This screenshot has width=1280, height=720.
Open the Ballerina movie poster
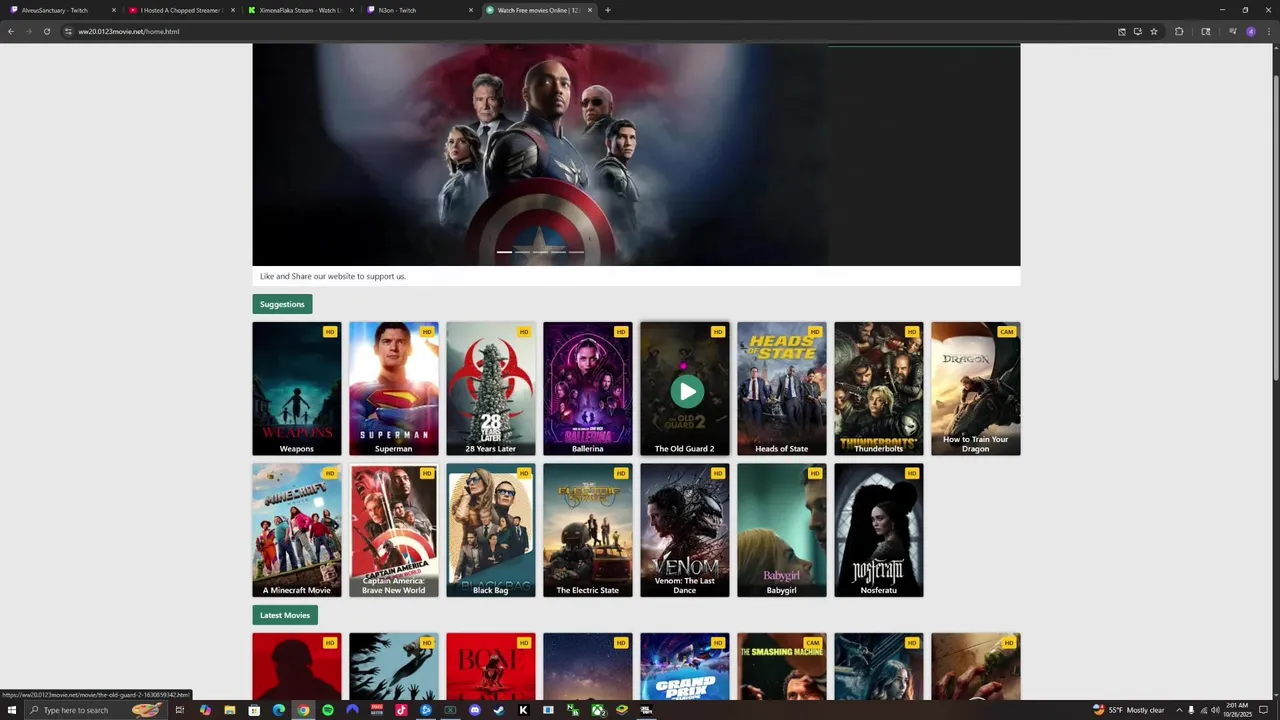point(588,389)
